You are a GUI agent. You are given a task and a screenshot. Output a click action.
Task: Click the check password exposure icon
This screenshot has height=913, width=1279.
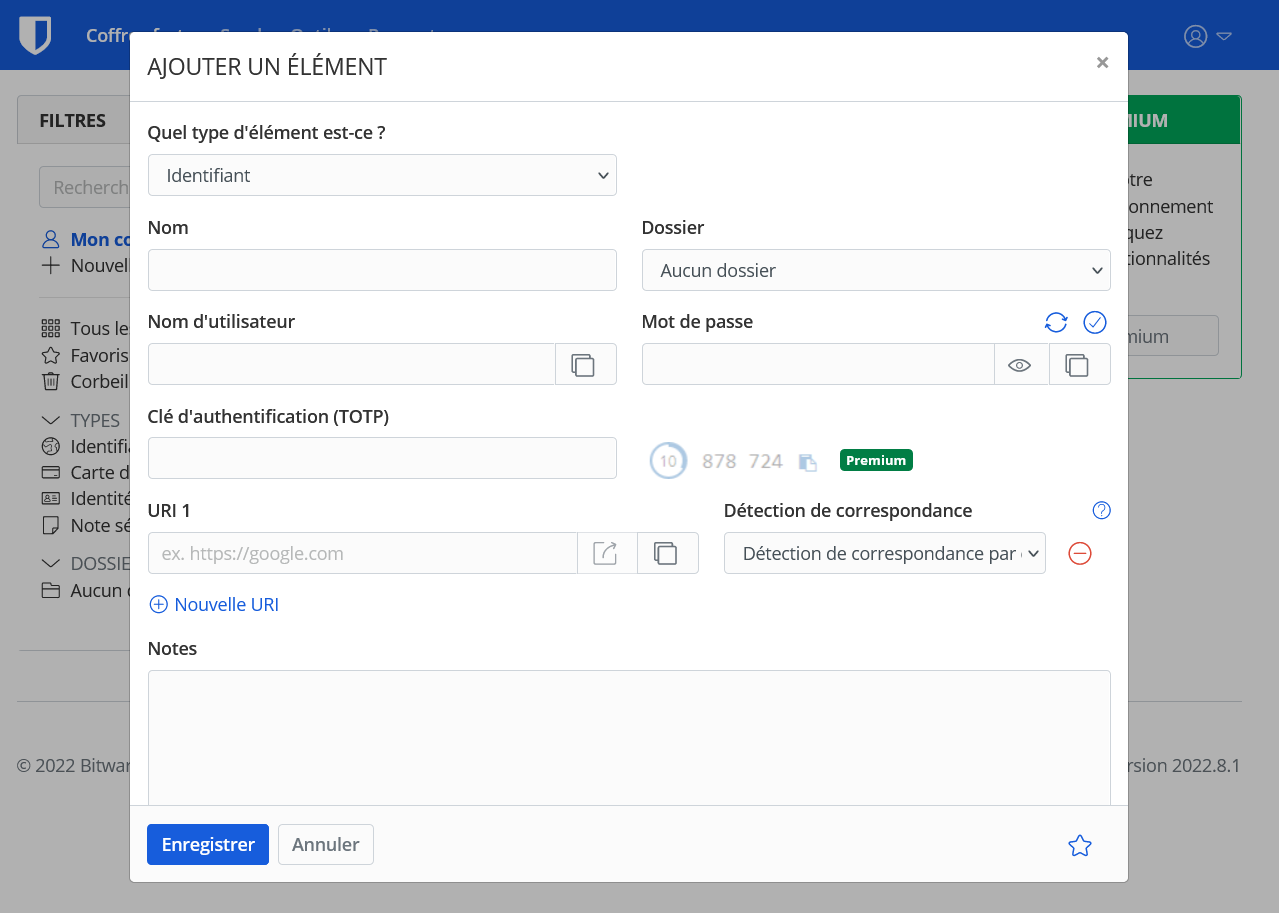[1095, 322]
